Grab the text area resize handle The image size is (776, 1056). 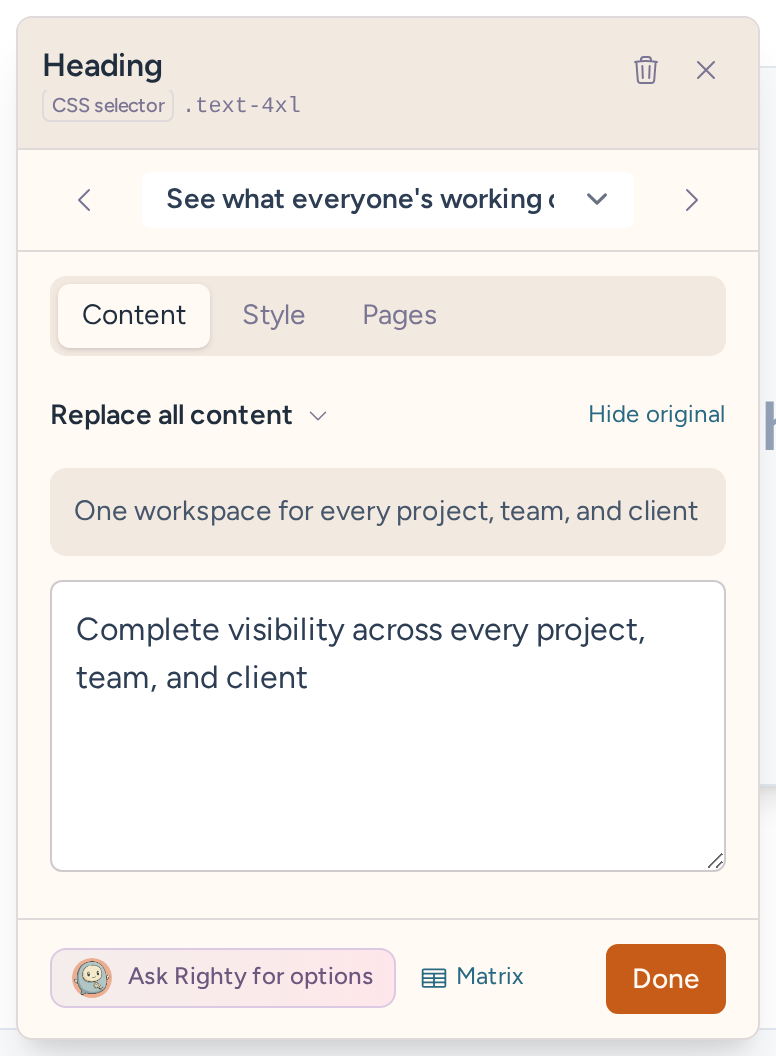coord(715,861)
